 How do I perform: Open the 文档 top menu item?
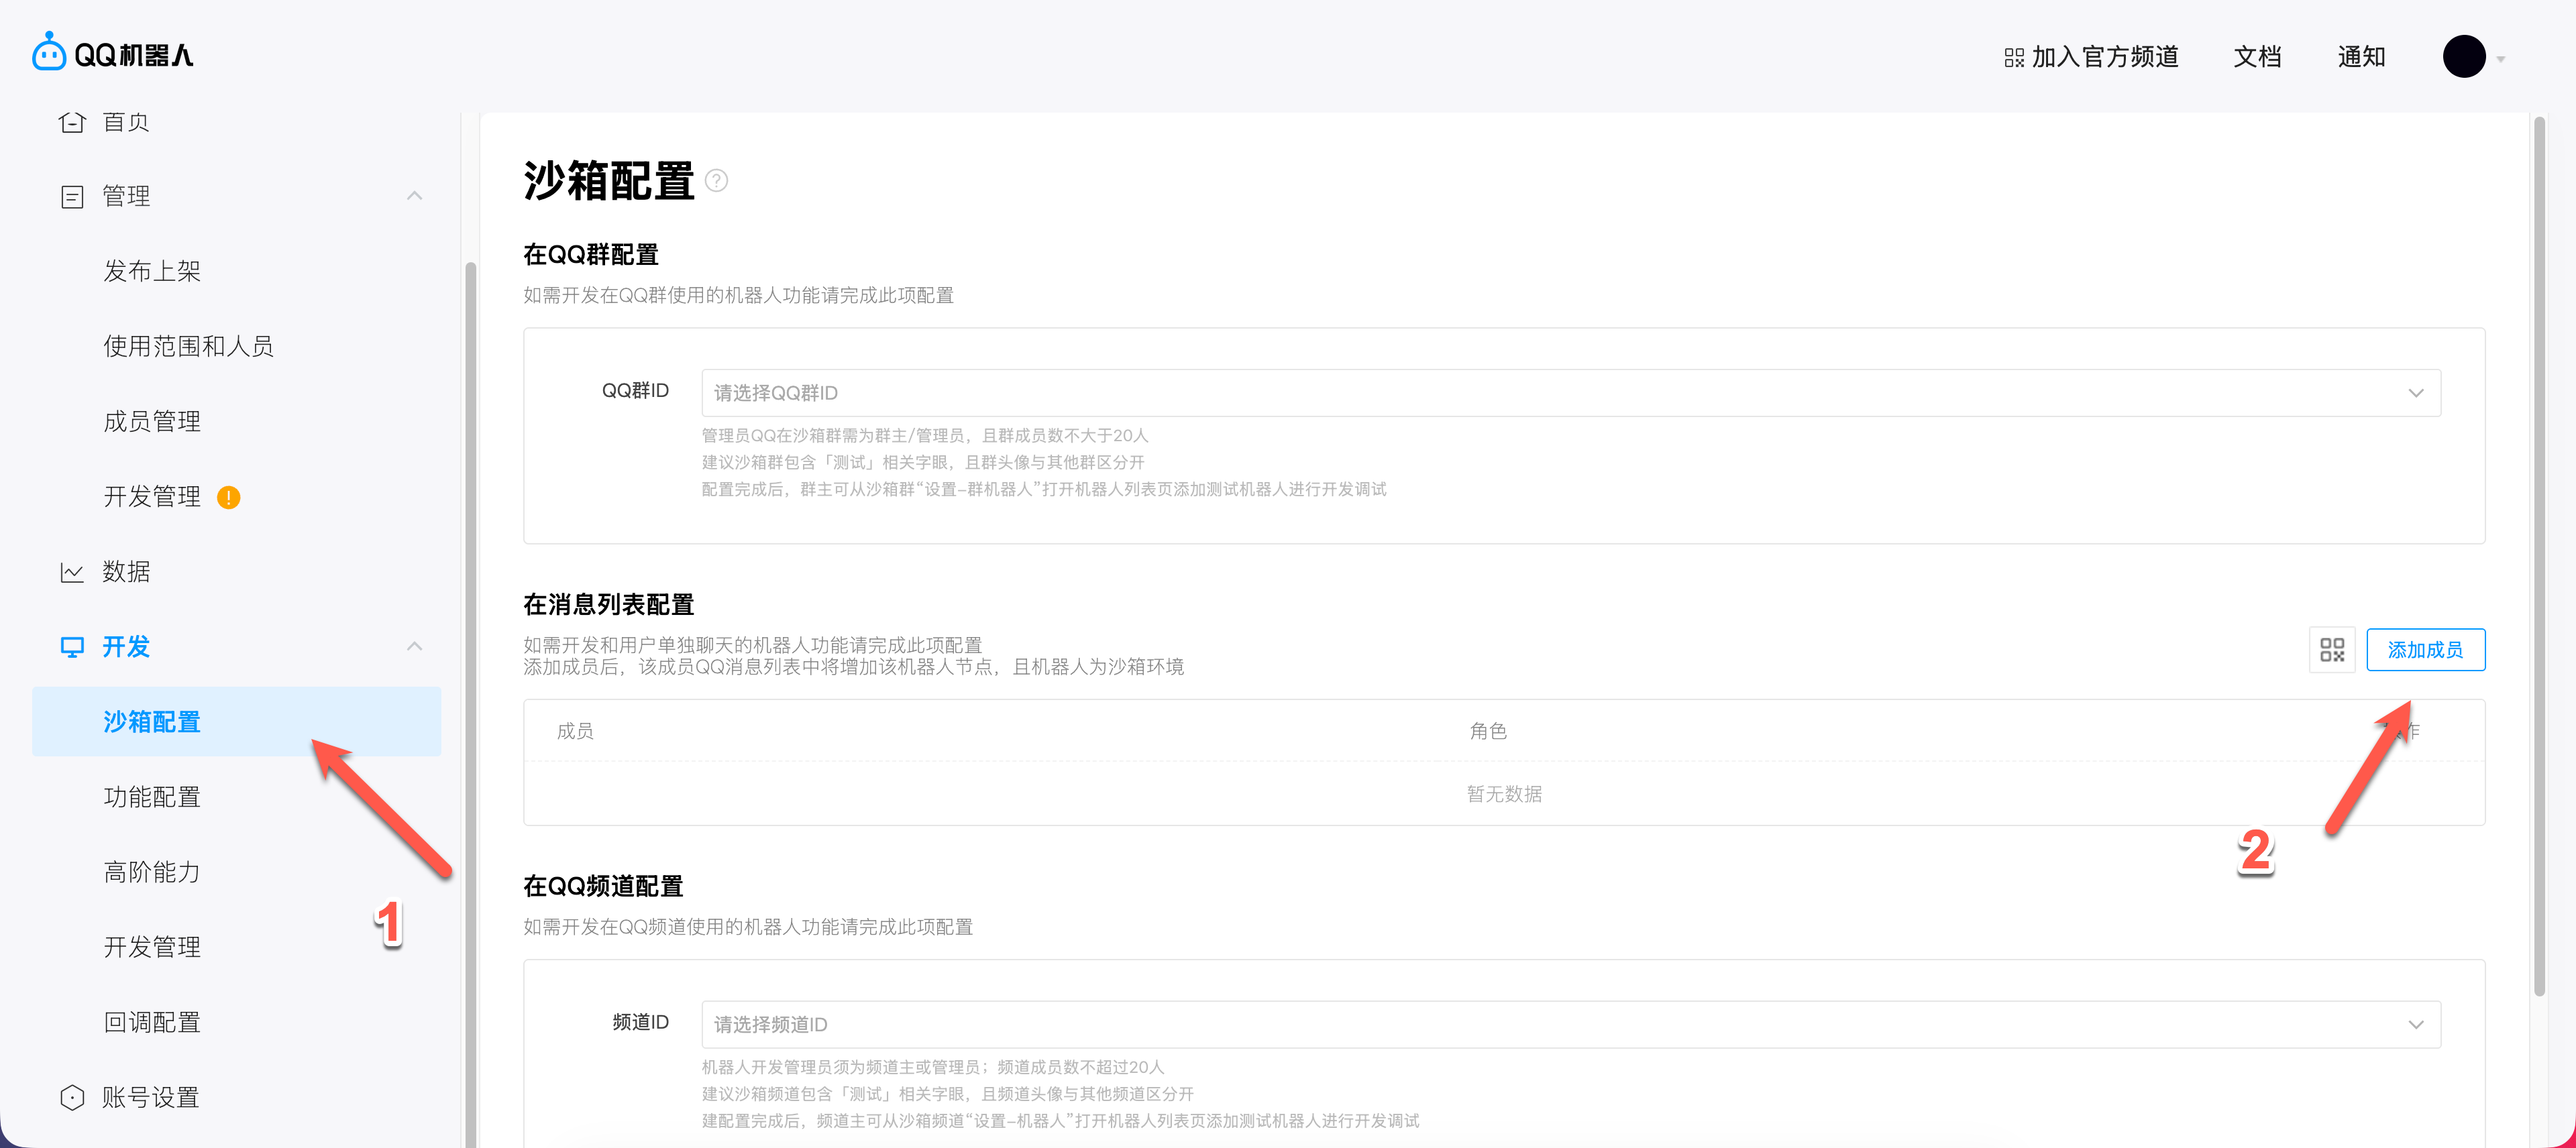pos(2257,57)
